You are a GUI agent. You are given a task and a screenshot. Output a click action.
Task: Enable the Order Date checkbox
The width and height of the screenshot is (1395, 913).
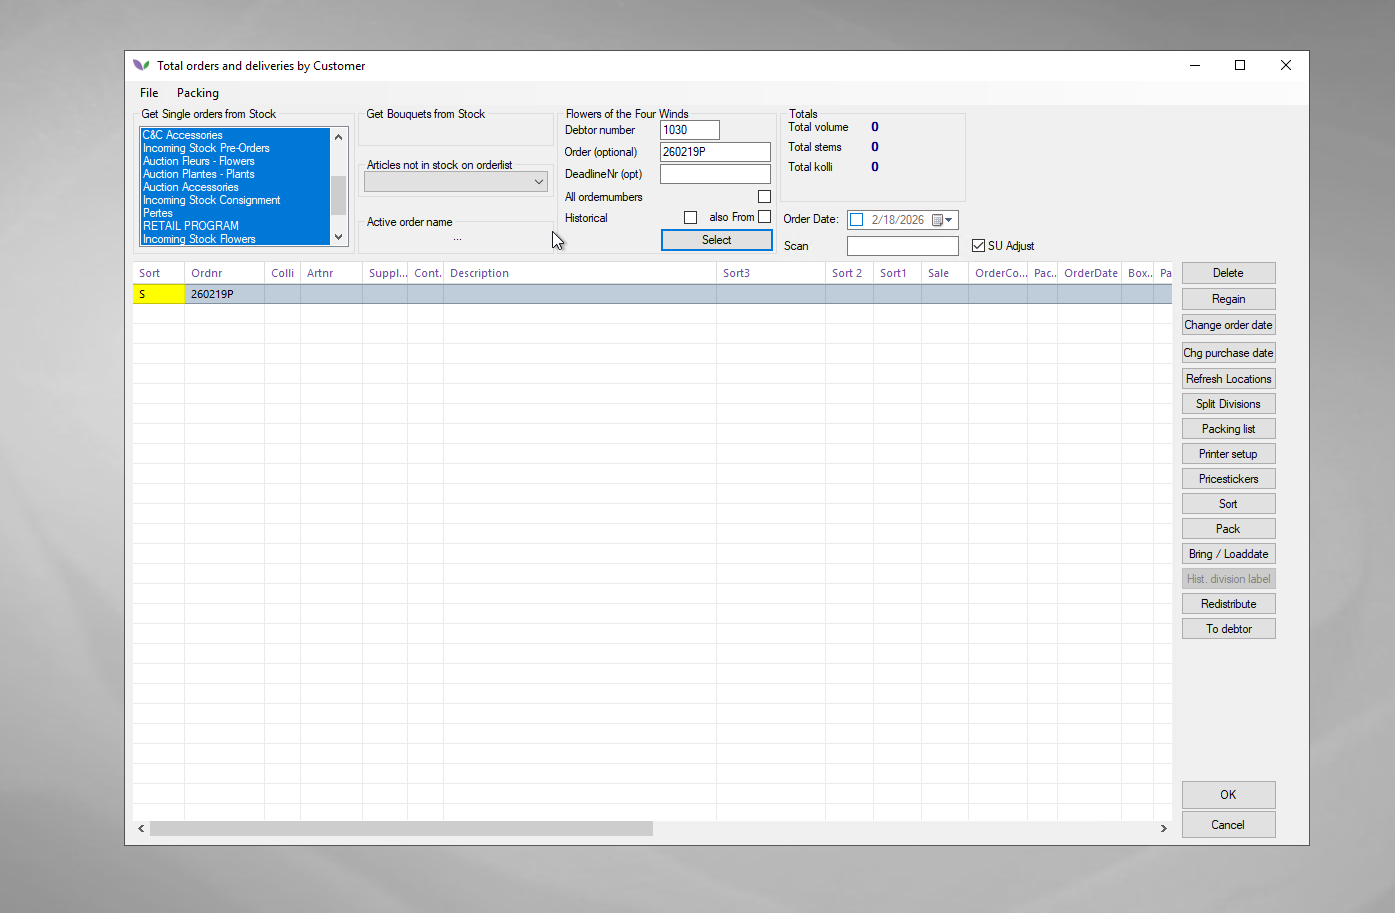click(857, 220)
